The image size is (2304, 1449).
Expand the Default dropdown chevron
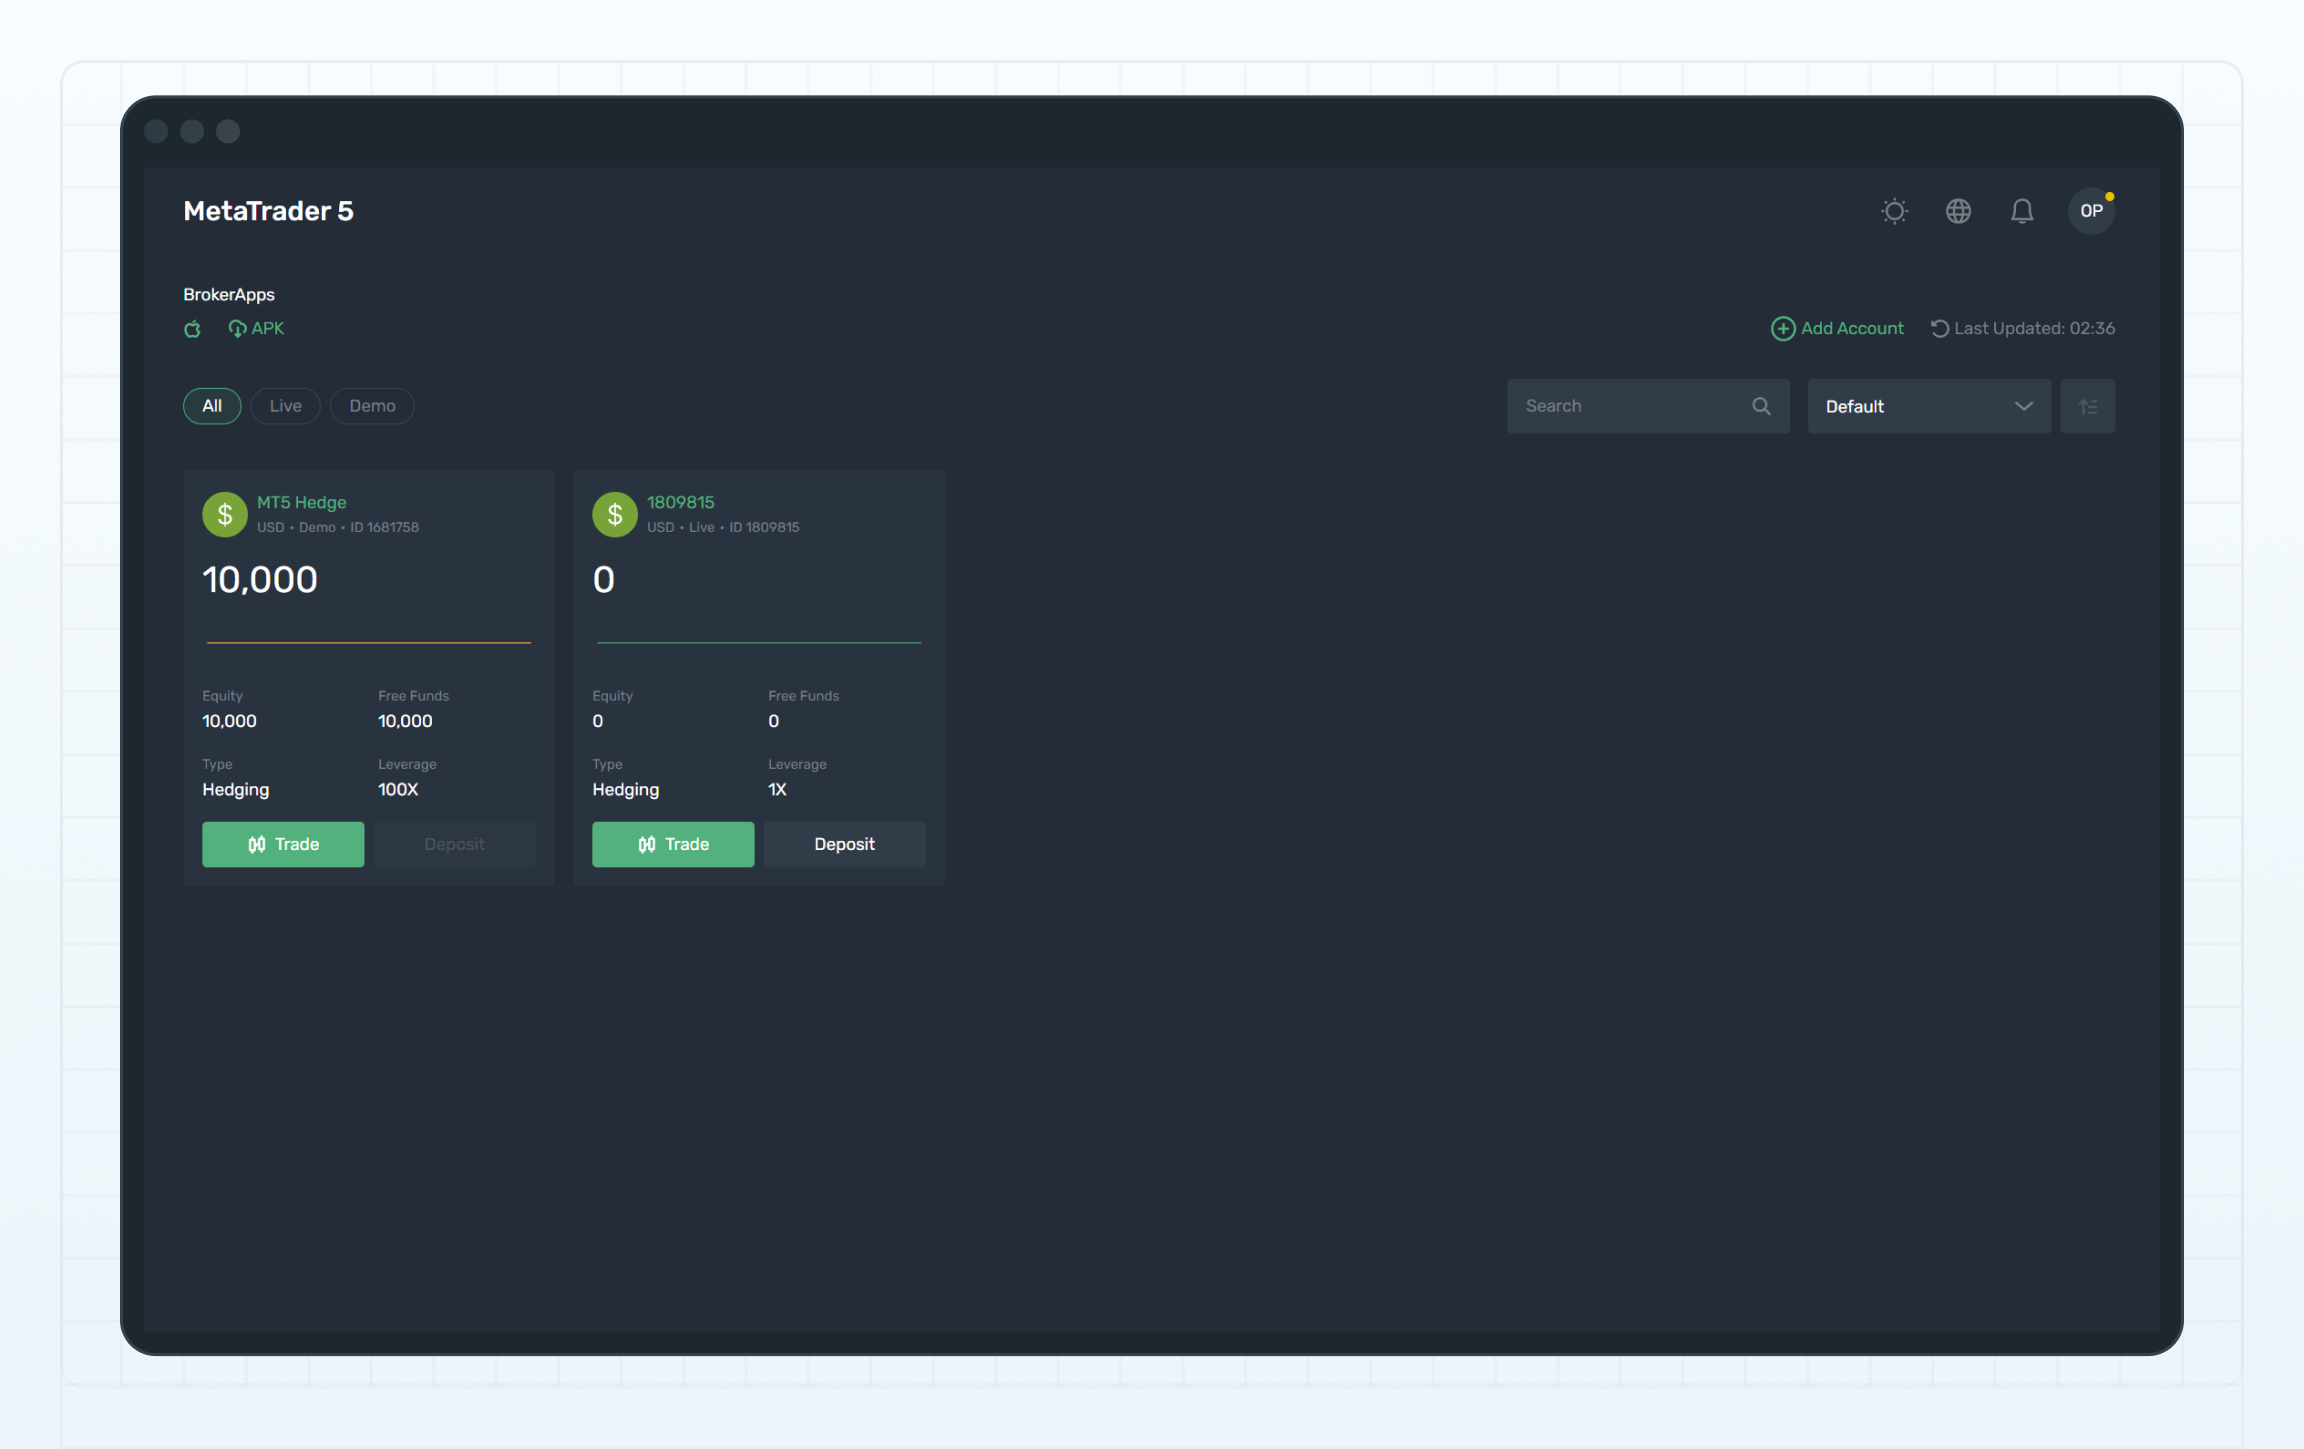coord(2023,406)
